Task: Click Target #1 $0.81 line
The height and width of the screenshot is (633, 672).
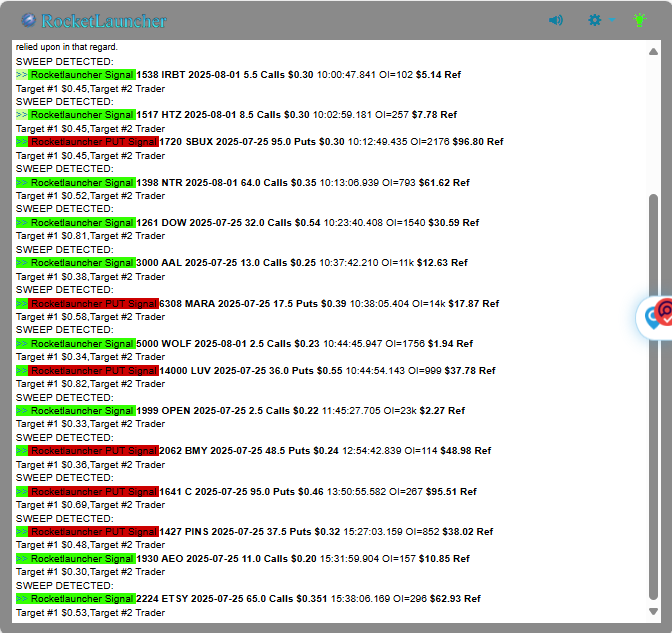Action: click(90, 236)
